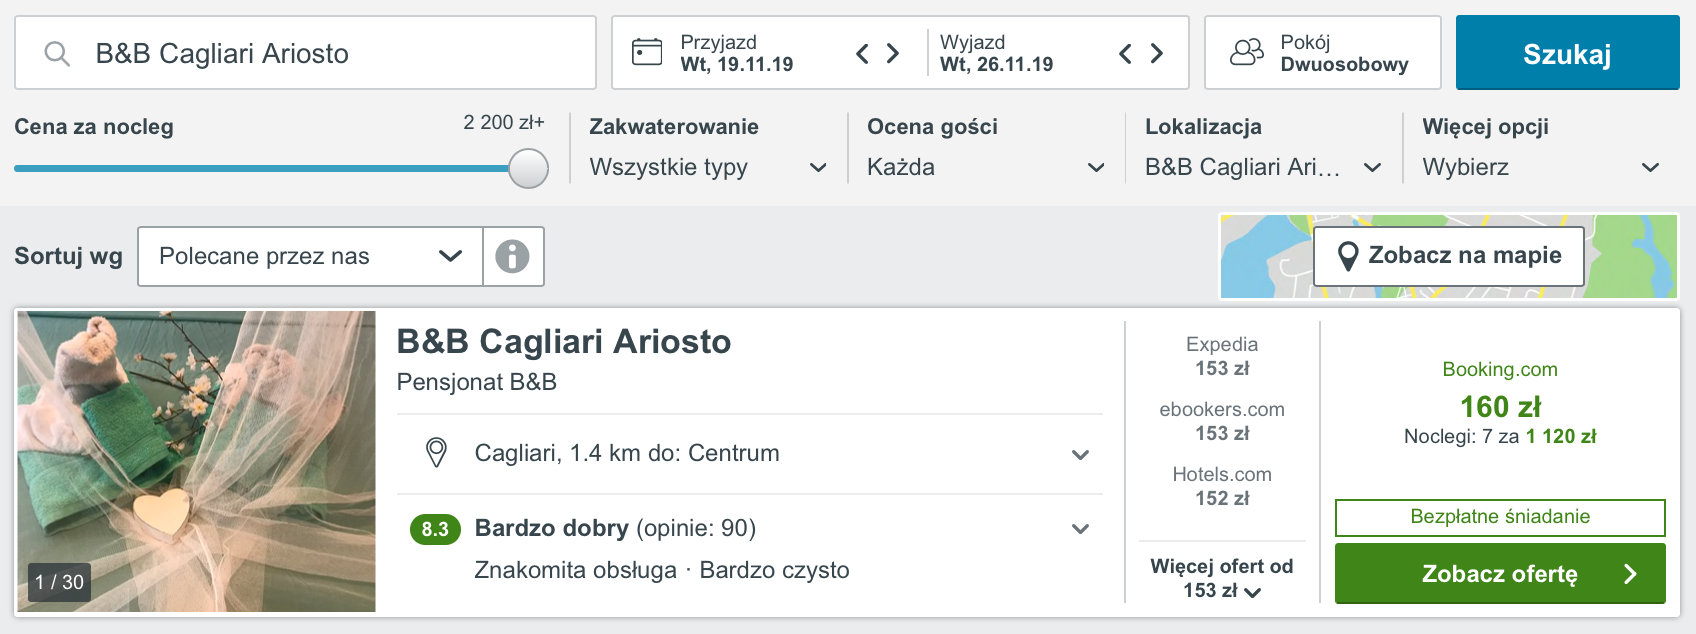Open the Więcej opcji dropdown
Viewport: 1696px width, 634px height.
(1541, 167)
